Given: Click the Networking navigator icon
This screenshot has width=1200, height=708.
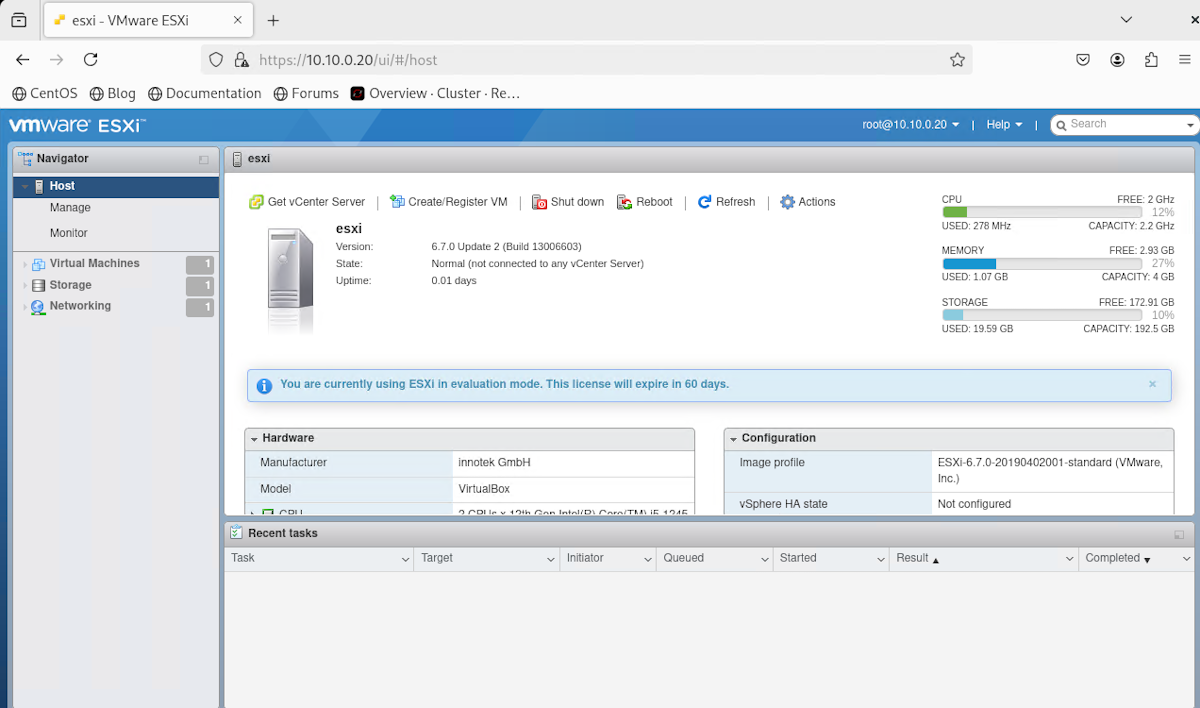Looking at the screenshot, I should coord(38,307).
